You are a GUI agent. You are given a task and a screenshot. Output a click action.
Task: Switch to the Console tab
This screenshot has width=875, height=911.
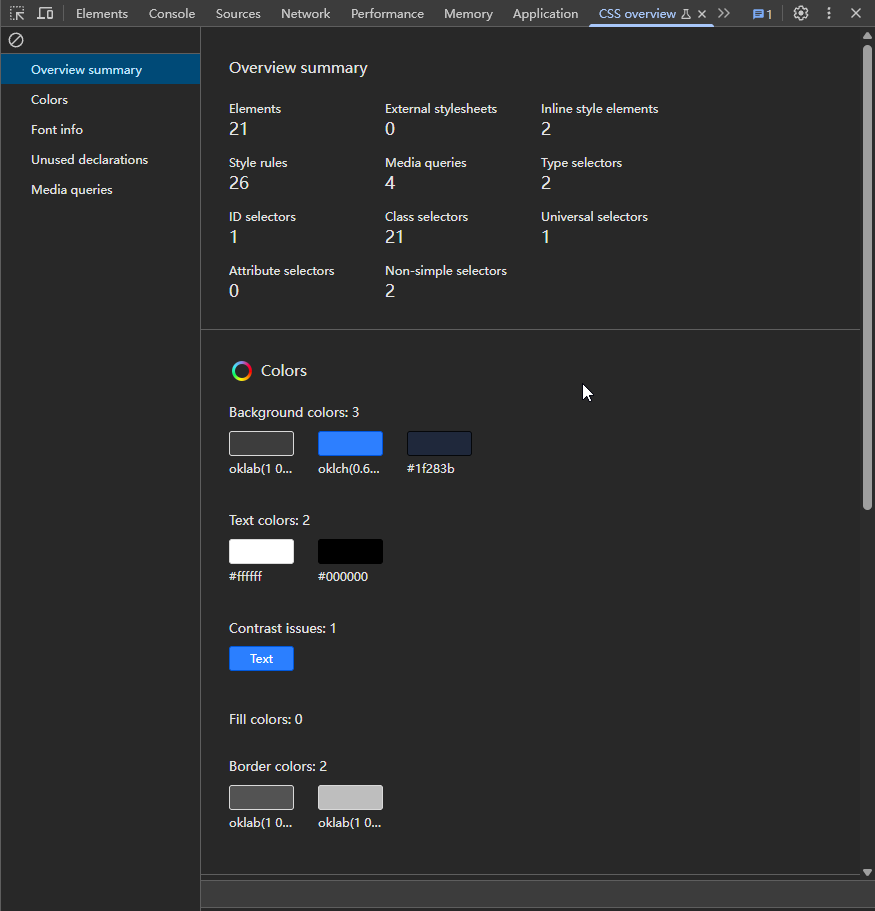[172, 14]
